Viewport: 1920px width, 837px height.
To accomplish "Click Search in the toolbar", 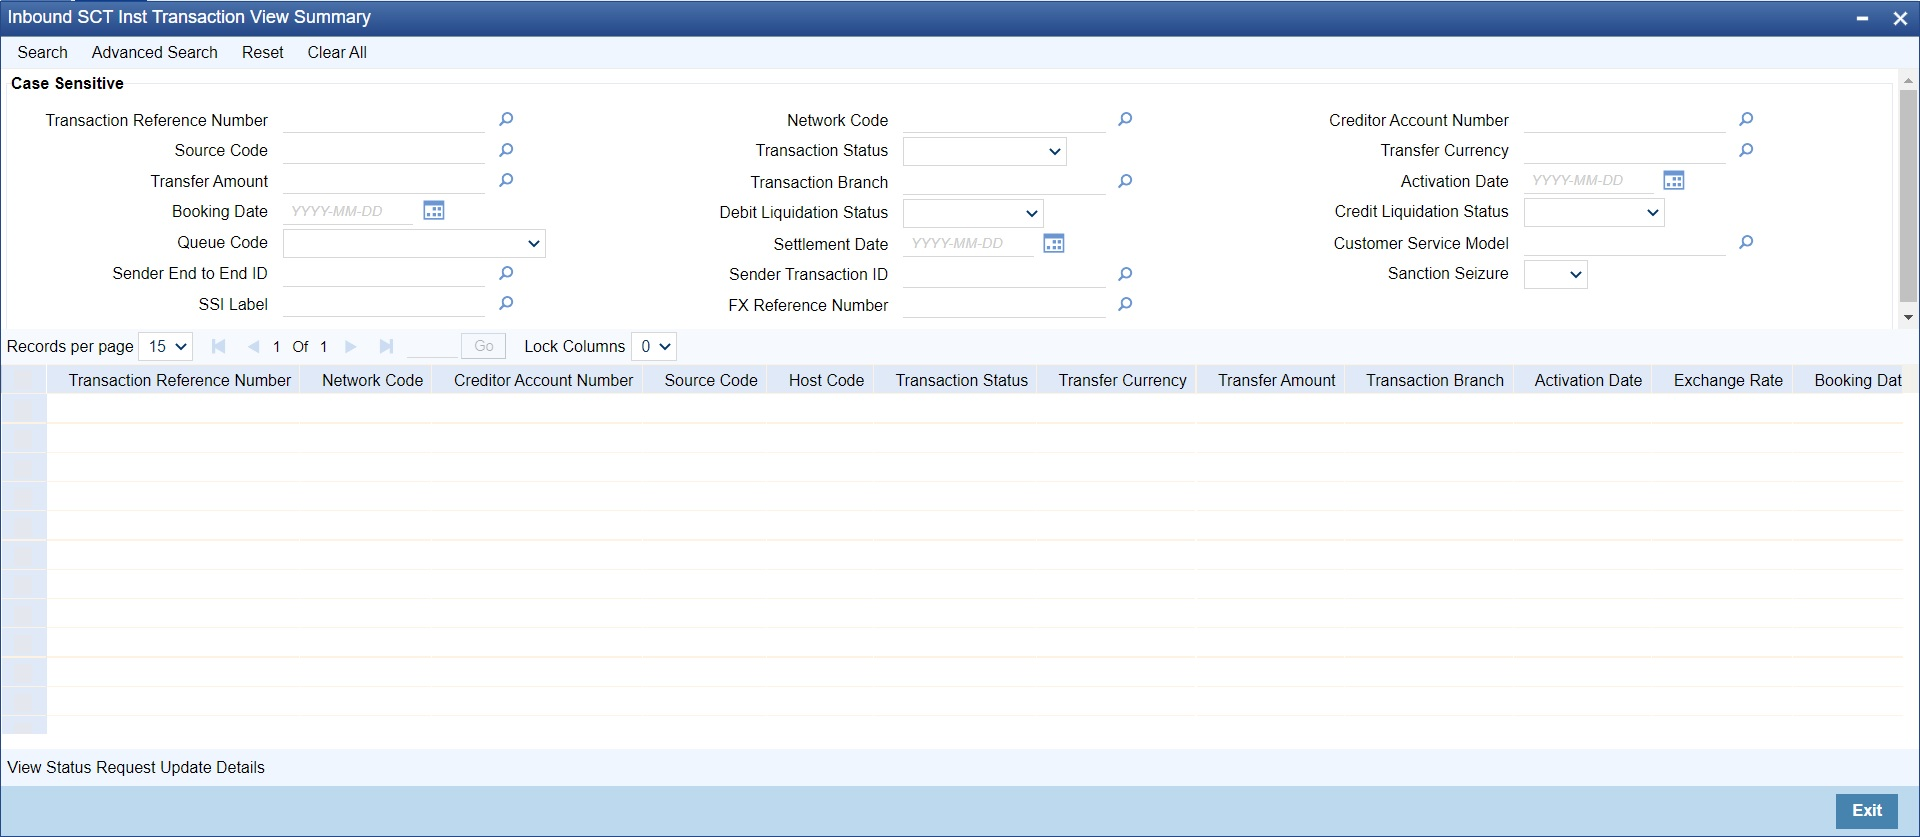I will pos(42,52).
